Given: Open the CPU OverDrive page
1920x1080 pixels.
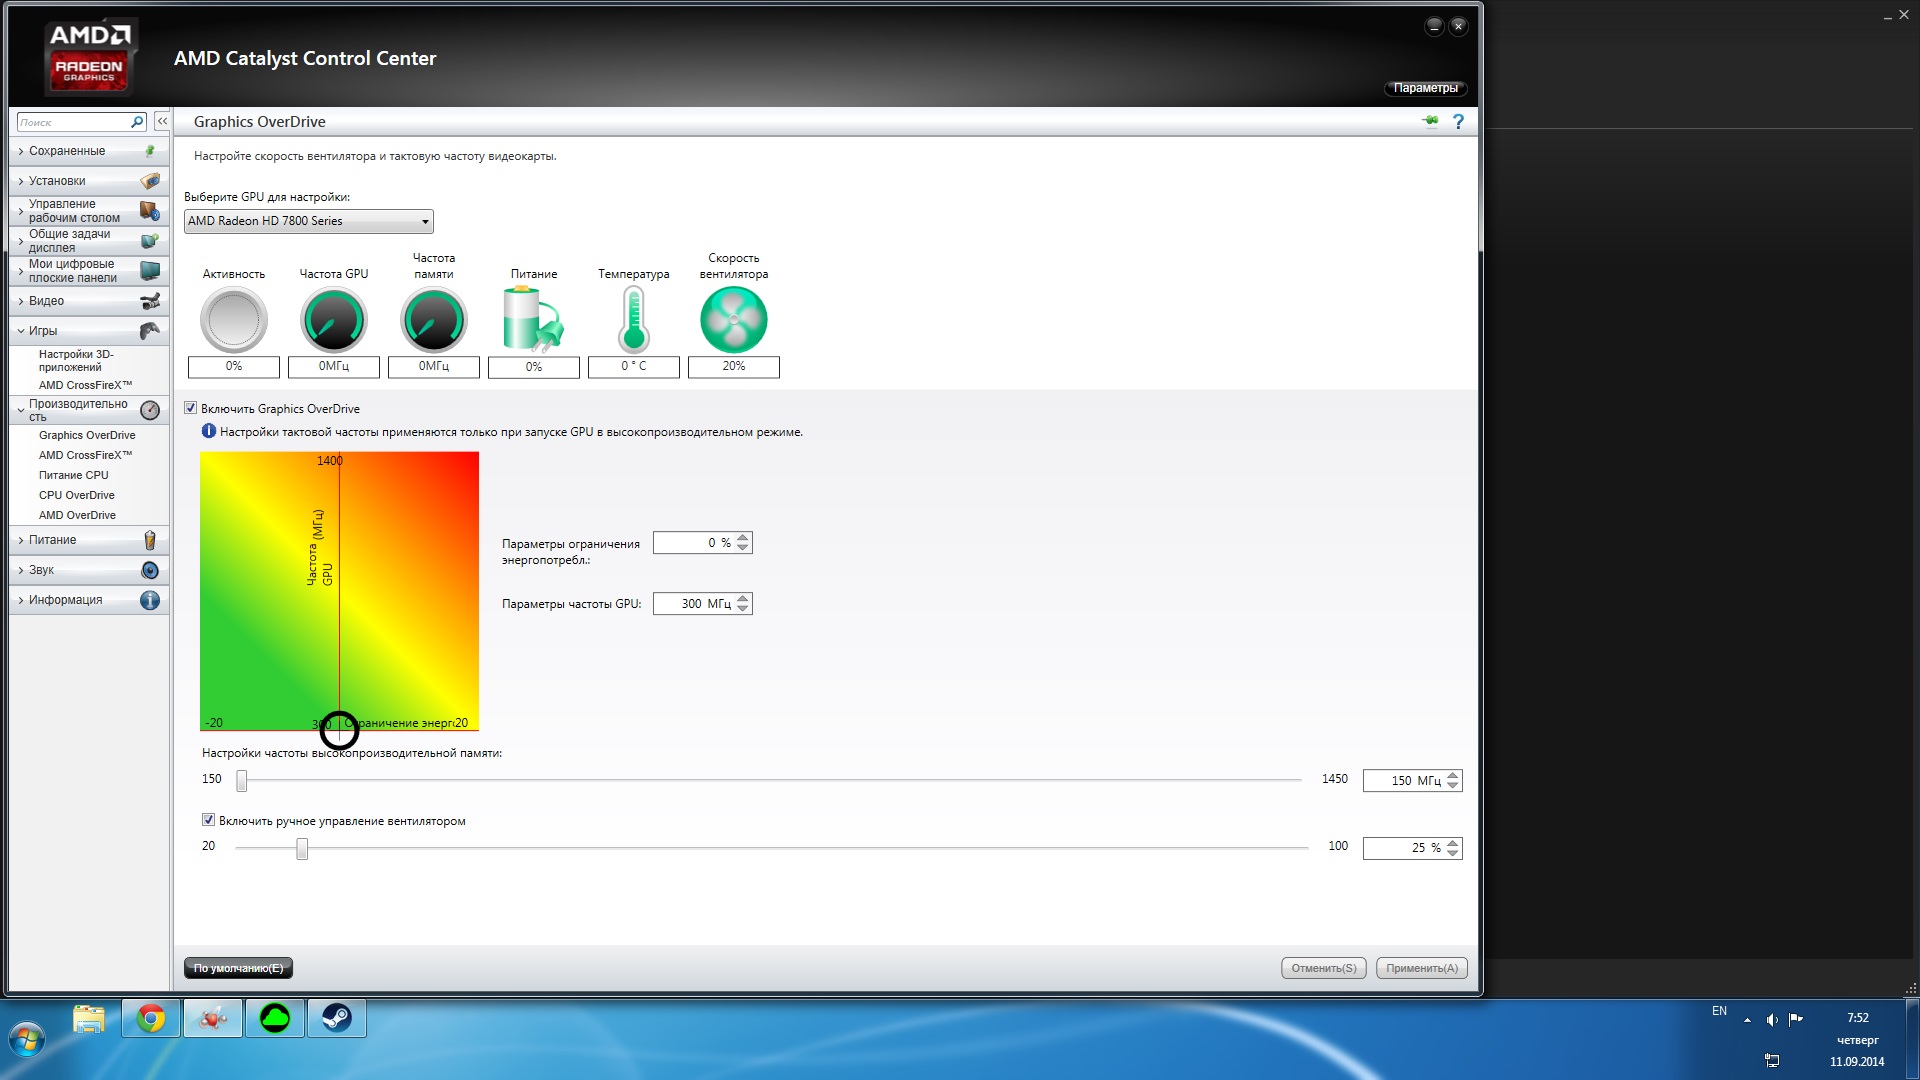Looking at the screenshot, I should pyautogui.click(x=77, y=495).
